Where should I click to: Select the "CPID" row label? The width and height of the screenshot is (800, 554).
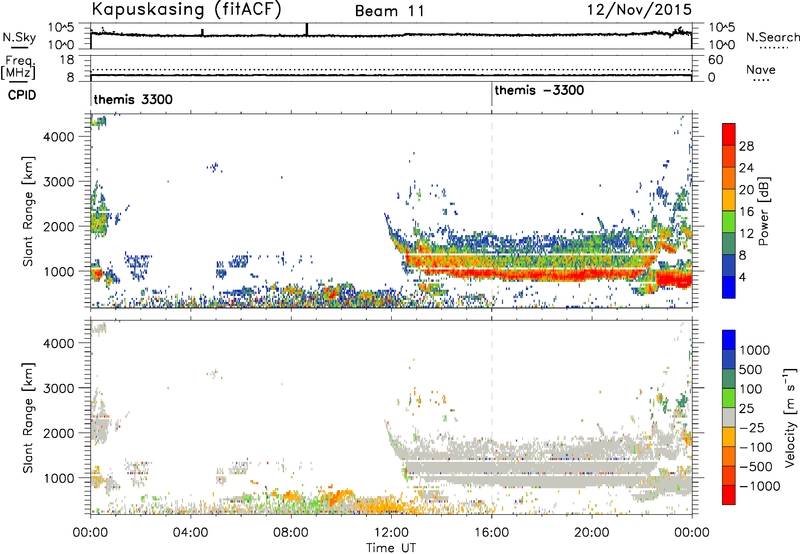point(22,95)
